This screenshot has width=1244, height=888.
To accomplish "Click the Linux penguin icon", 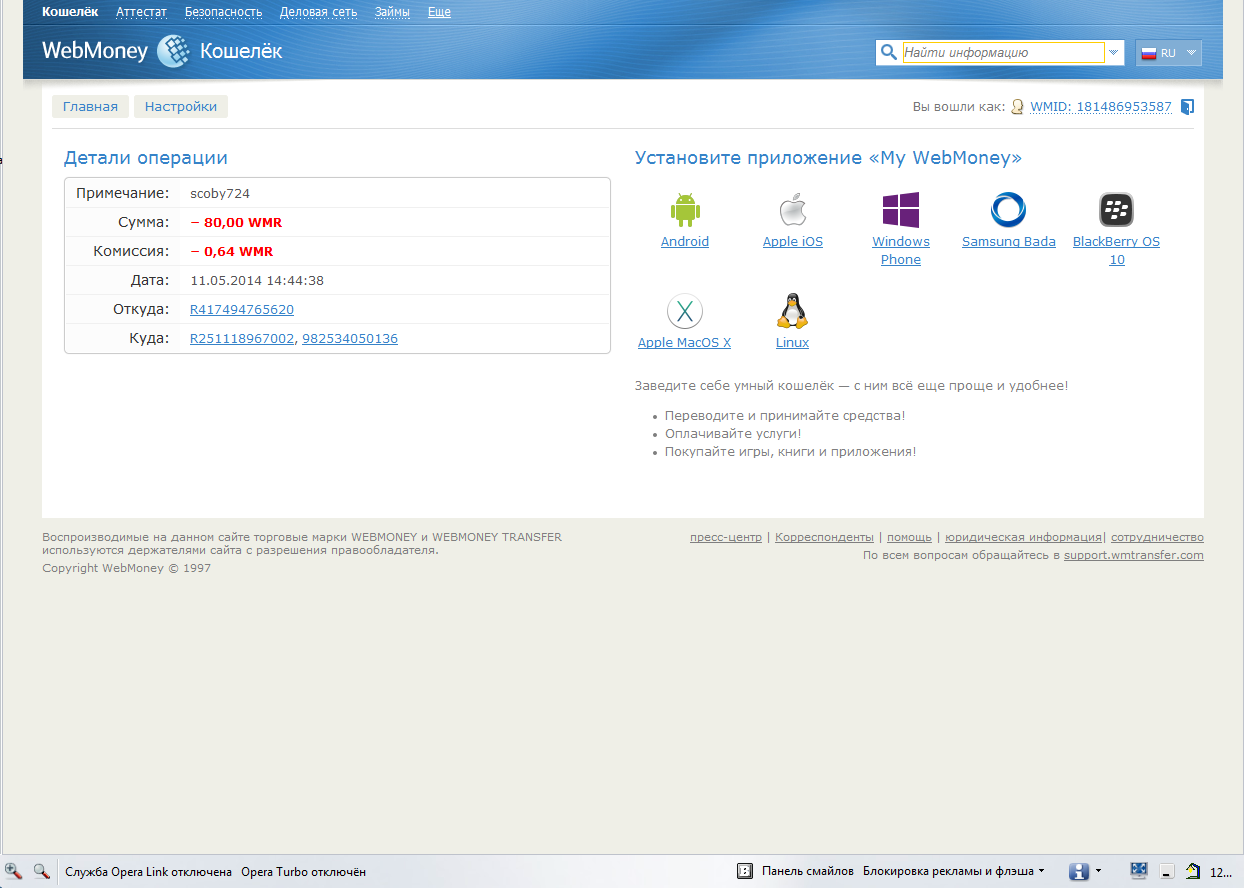I will [x=792, y=311].
